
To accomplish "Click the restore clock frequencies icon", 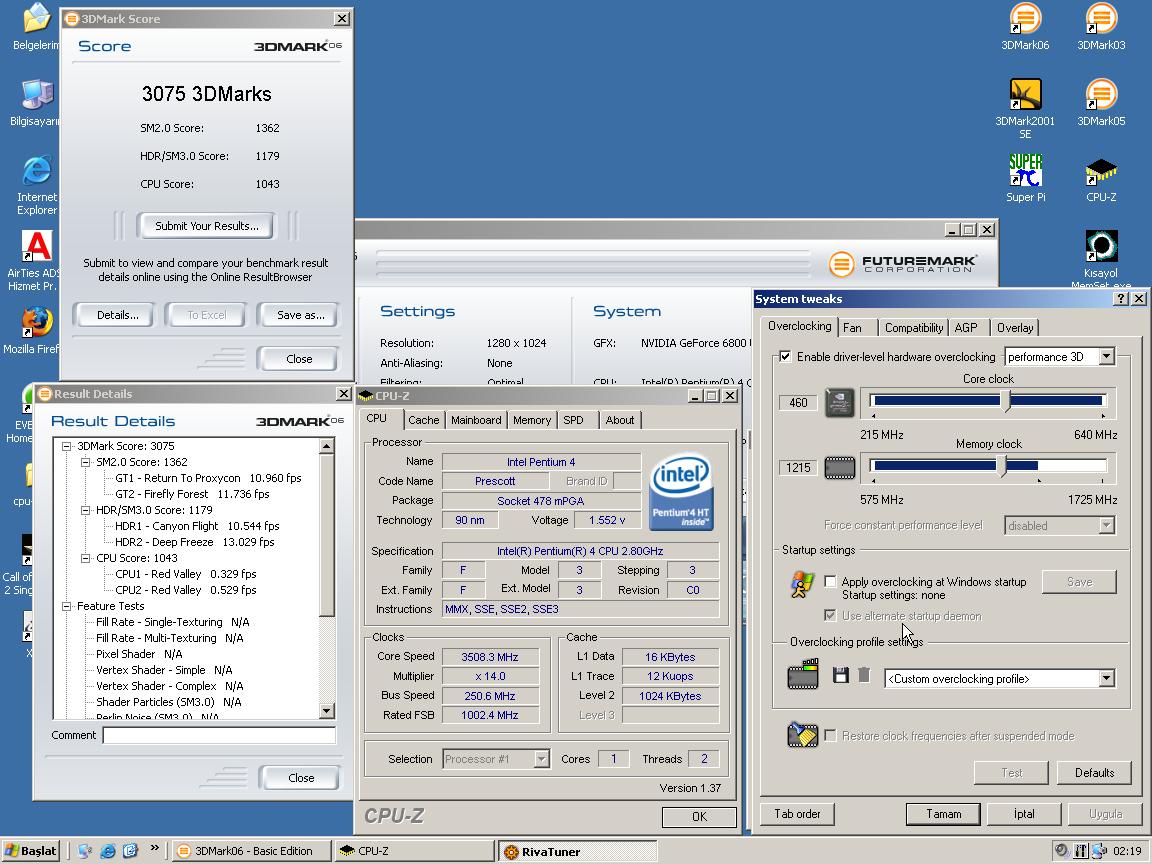I will [x=802, y=734].
